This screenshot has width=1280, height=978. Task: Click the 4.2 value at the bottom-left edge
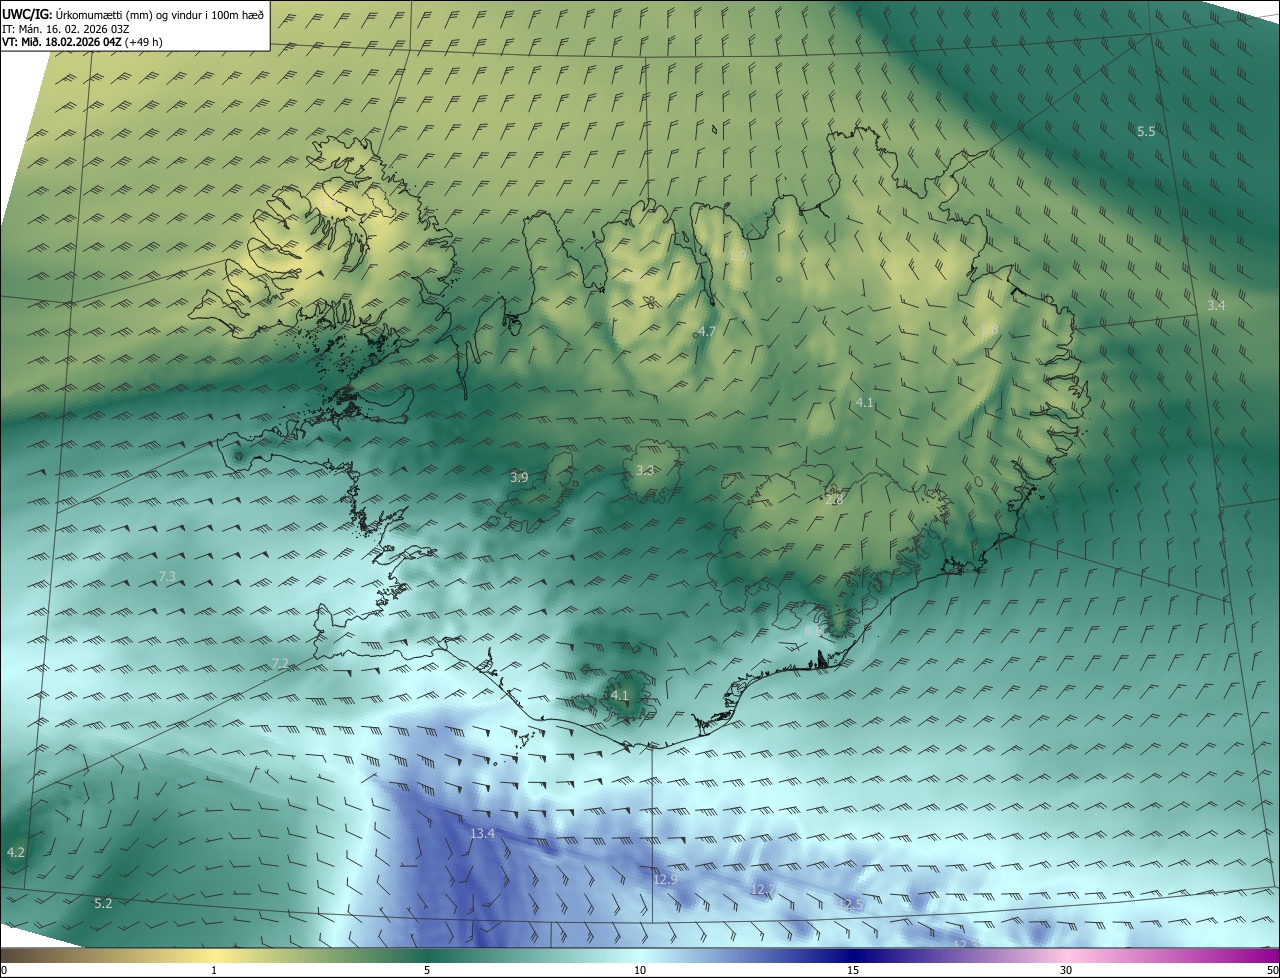[15, 852]
